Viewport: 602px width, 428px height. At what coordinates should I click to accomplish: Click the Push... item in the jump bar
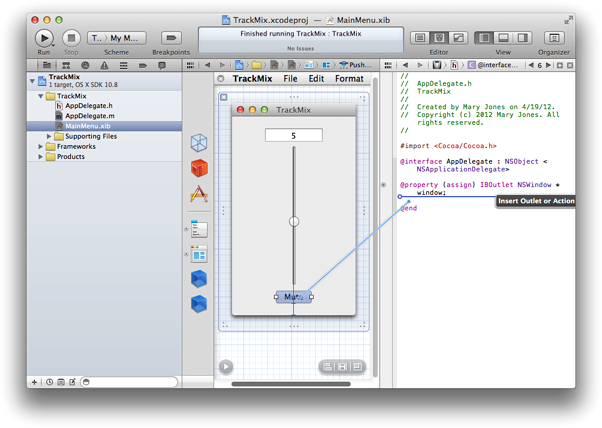[x=356, y=65]
